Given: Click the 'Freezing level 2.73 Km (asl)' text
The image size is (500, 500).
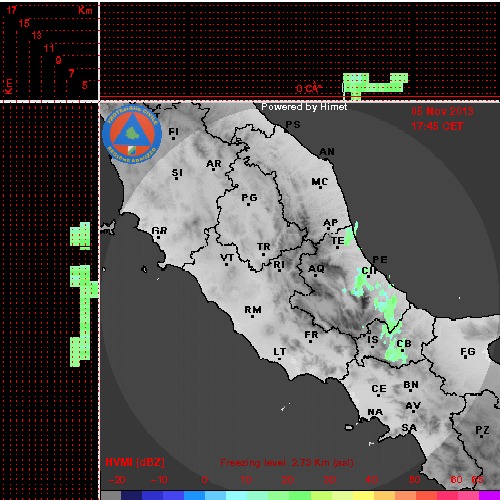Looking at the screenshot, I should coord(287,463).
